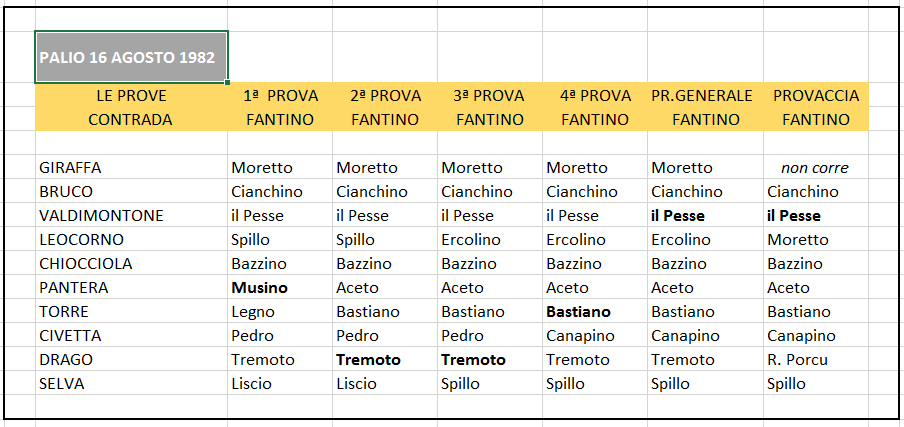Select the Canapino cell under PROVACCIA
The height and width of the screenshot is (427, 904).
click(x=816, y=335)
